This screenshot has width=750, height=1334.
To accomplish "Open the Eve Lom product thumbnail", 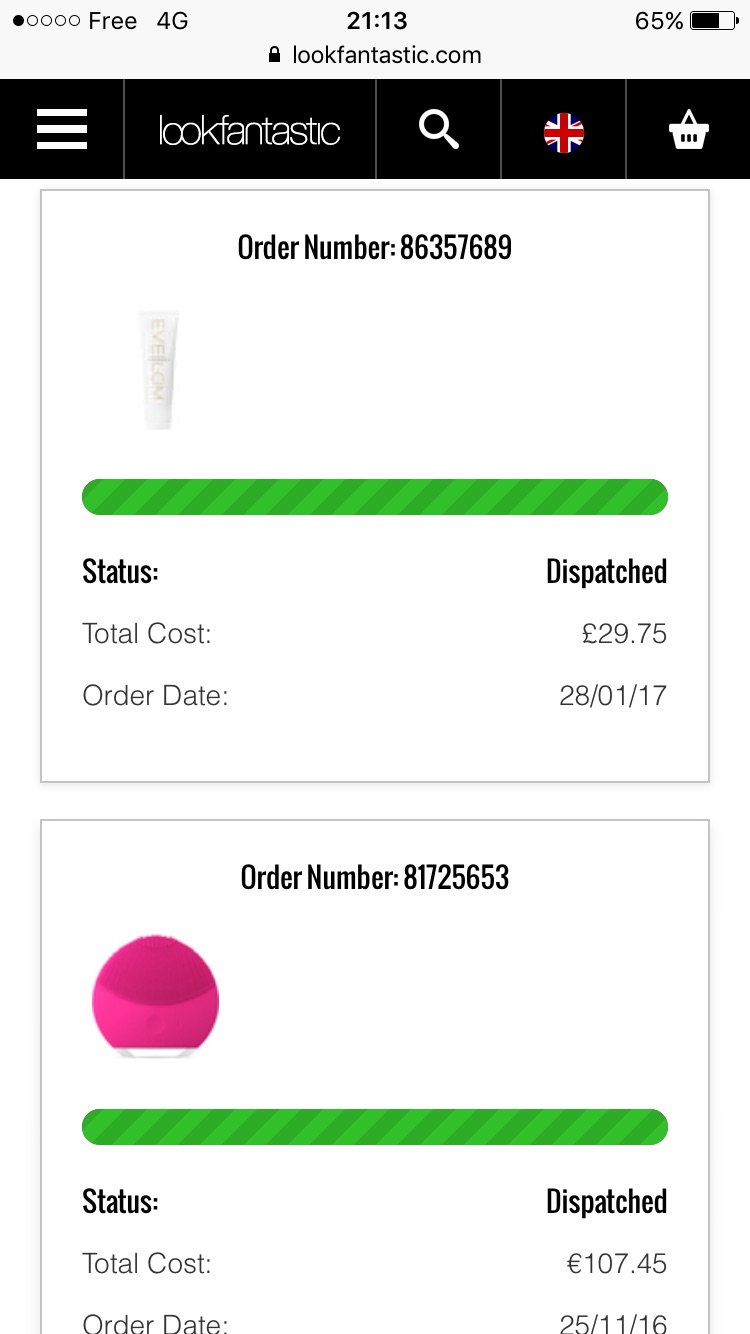I will click(160, 369).
